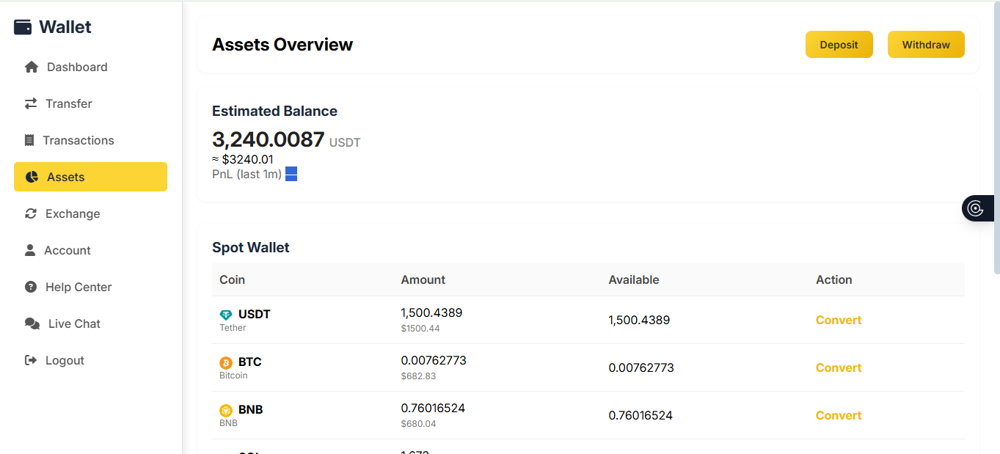The image size is (1000, 454).
Task: Click the $1500.44 value
Action: pos(420,328)
